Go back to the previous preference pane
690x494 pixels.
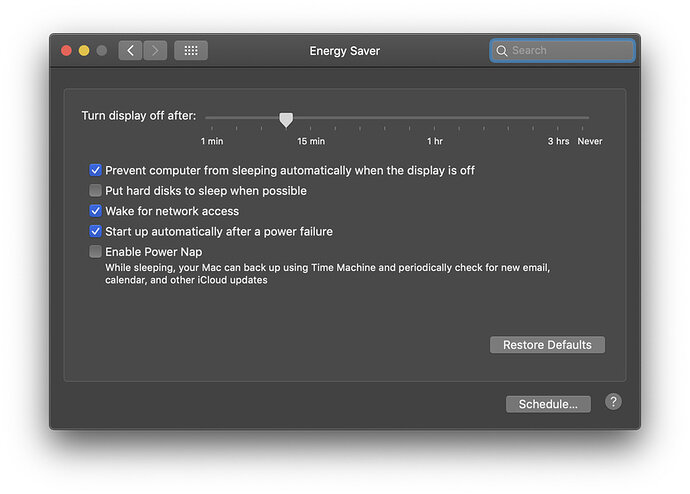(130, 50)
